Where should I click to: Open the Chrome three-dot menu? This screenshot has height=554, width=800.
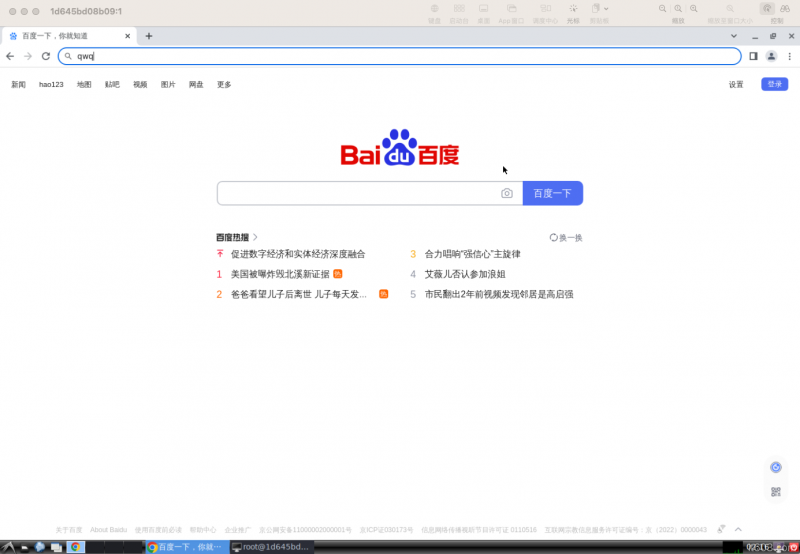coord(788,56)
